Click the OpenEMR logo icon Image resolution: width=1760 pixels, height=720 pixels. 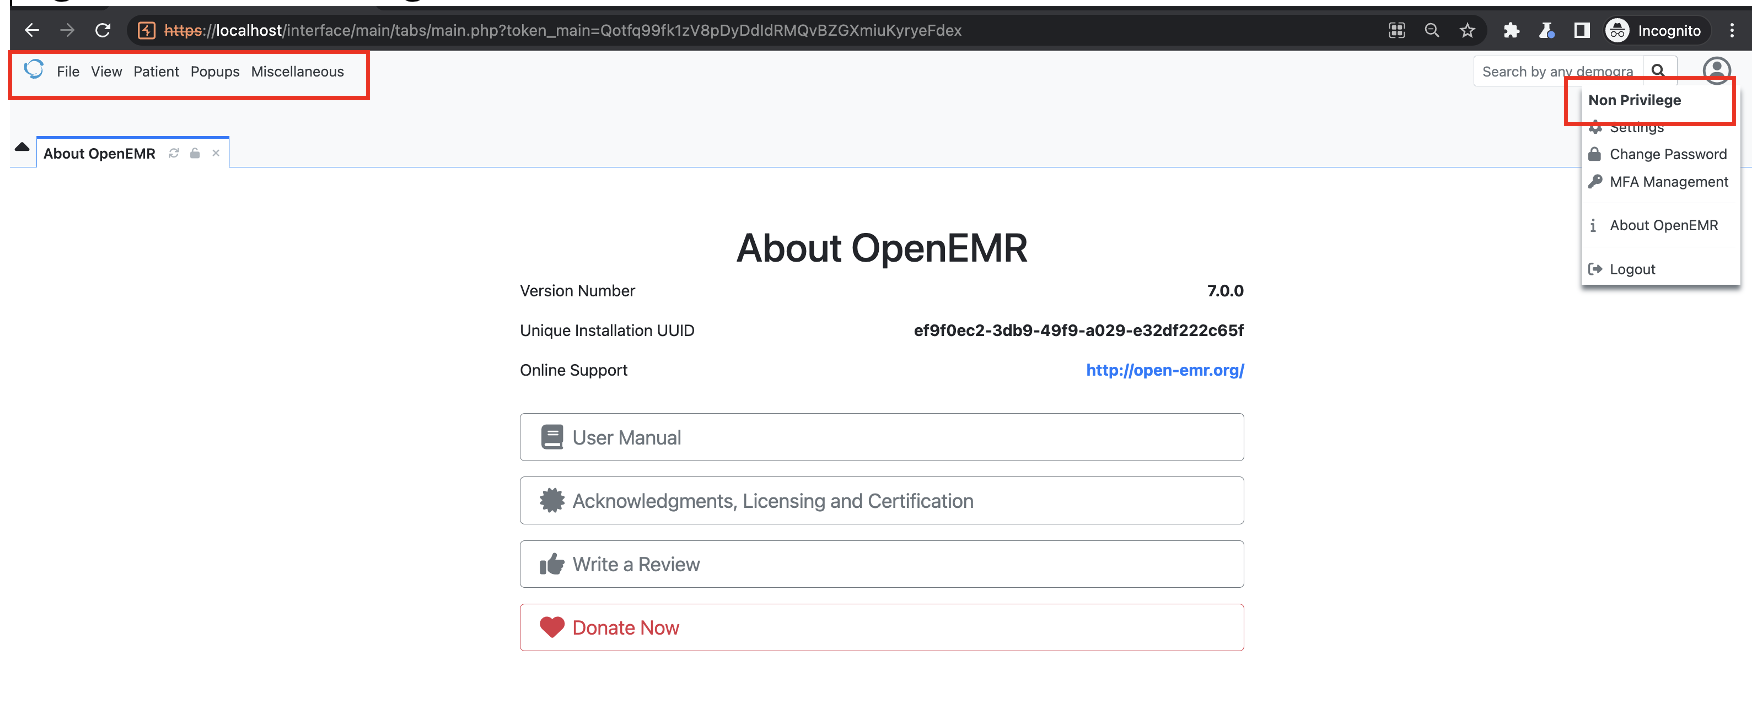click(x=34, y=69)
